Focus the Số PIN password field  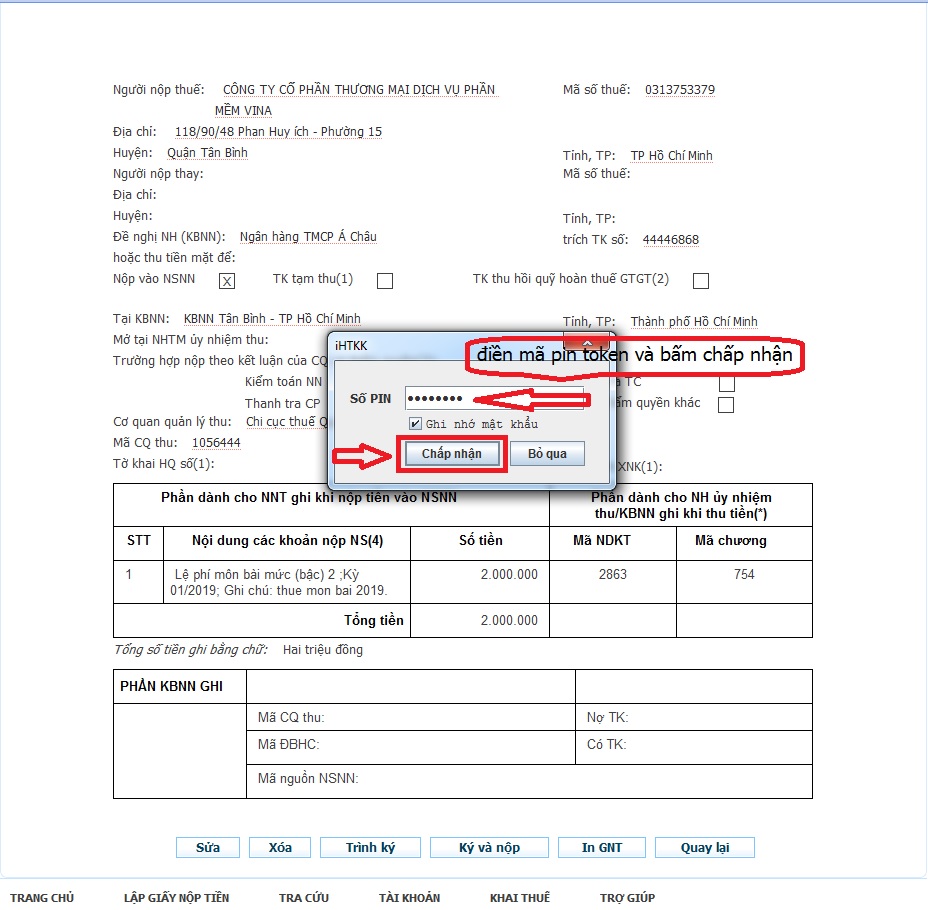(493, 399)
